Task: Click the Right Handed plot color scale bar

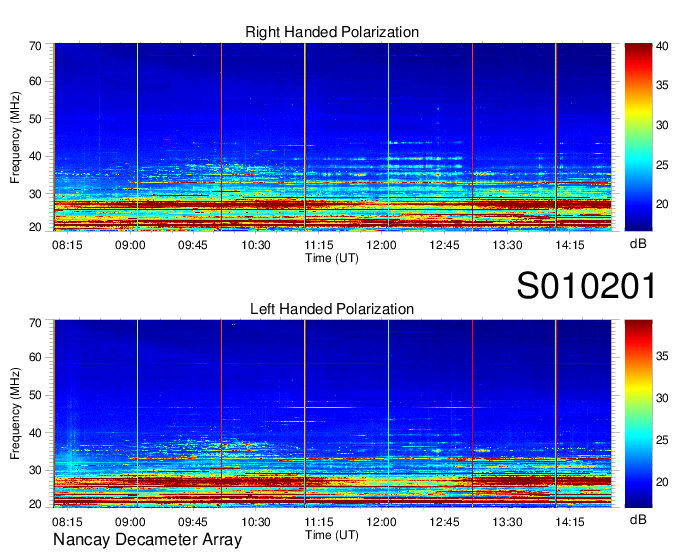Action: click(x=638, y=137)
